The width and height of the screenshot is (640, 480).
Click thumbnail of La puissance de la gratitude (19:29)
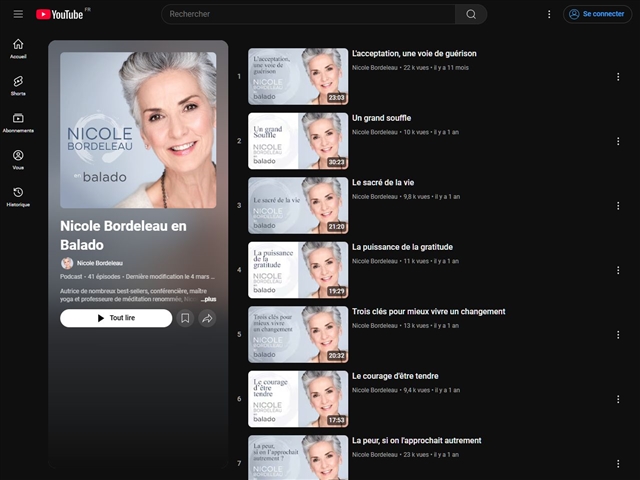tap(298, 270)
